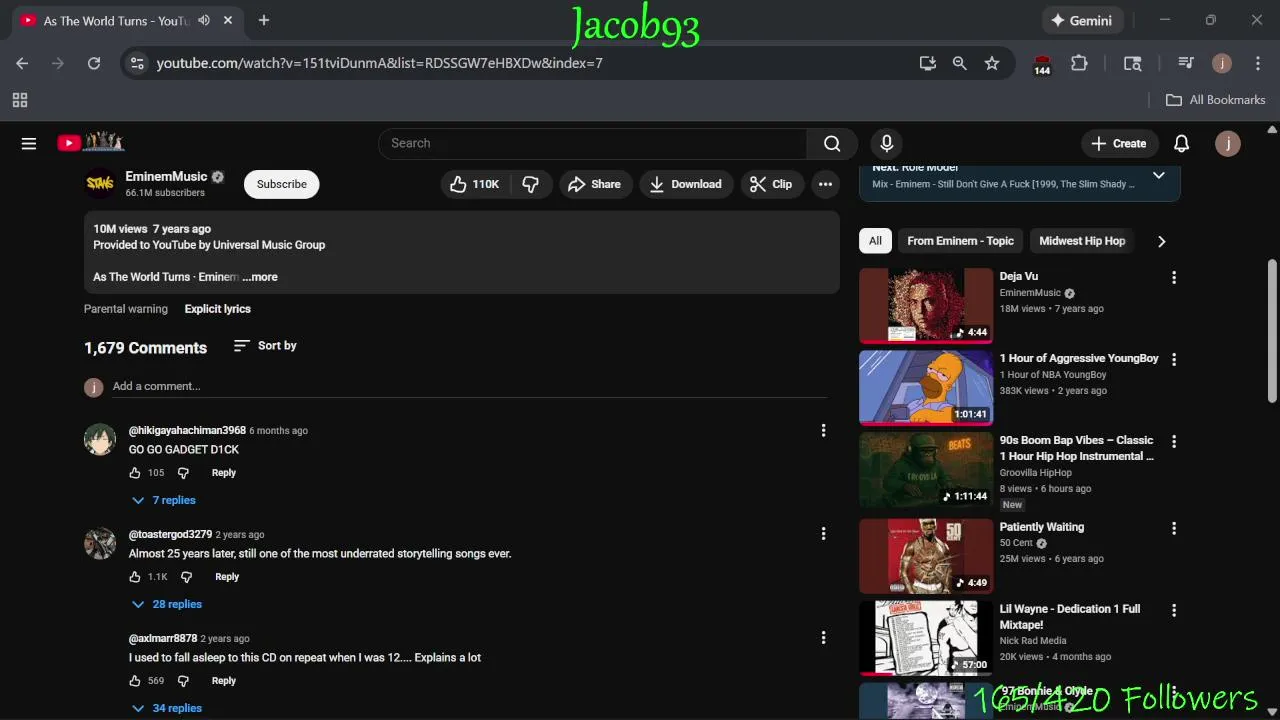
Task: Create a Clip of the video
Action: [771, 184]
